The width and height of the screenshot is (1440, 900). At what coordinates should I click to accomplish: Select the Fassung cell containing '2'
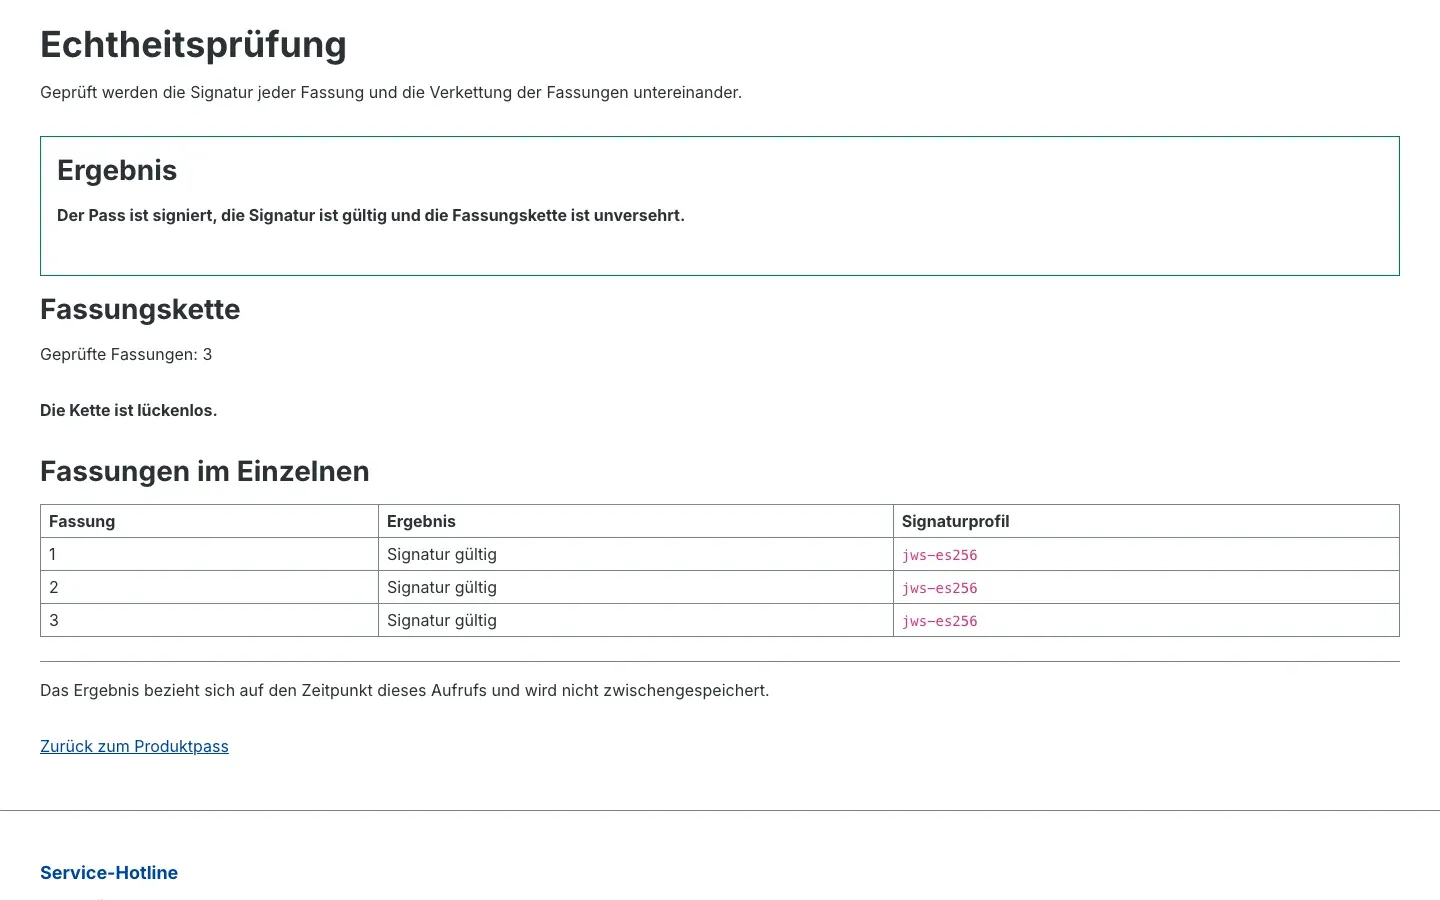click(209, 587)
